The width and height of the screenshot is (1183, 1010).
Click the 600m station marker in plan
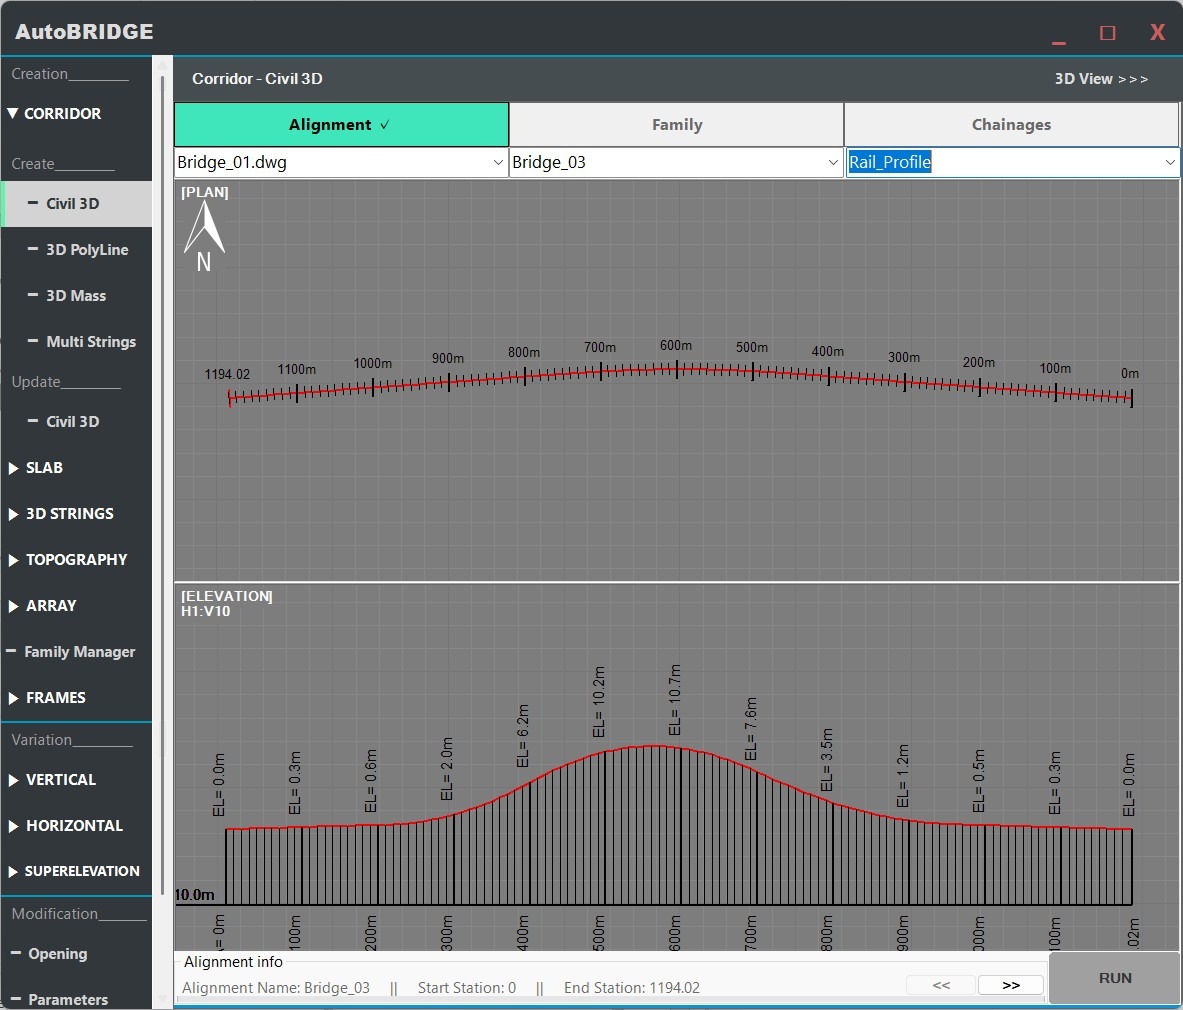[x=677, y=367]
